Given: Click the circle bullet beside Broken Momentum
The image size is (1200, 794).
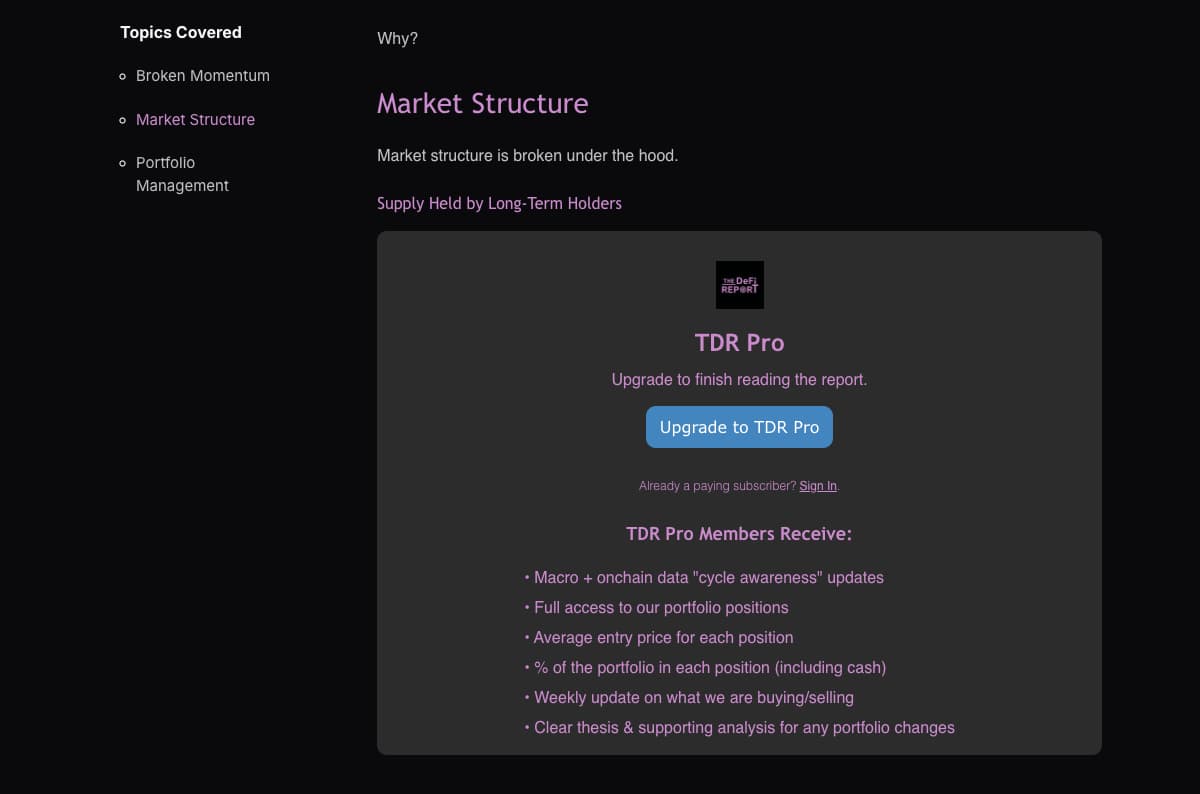Looking at the screenshot, I should (x=121, y=76).
